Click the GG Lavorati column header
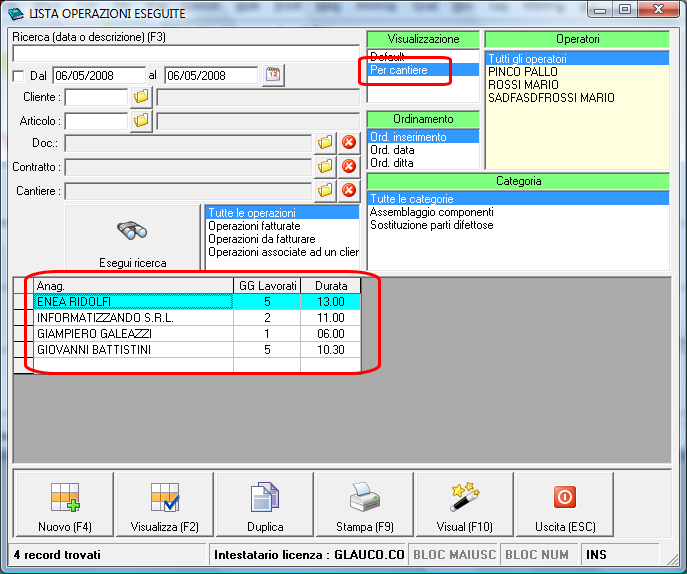Viewport: 687px width, 574px height. [267, 286]
